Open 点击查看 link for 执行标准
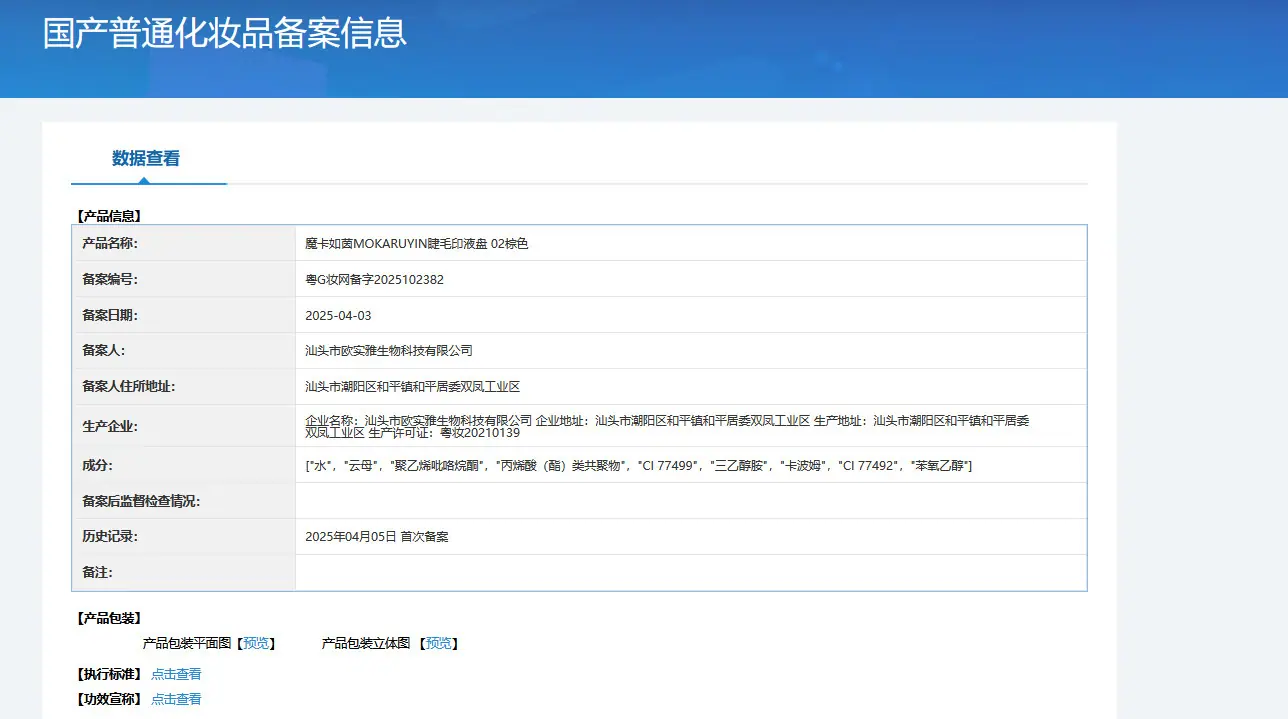Viewport: 1288px width, 719px height. point(176,674)
